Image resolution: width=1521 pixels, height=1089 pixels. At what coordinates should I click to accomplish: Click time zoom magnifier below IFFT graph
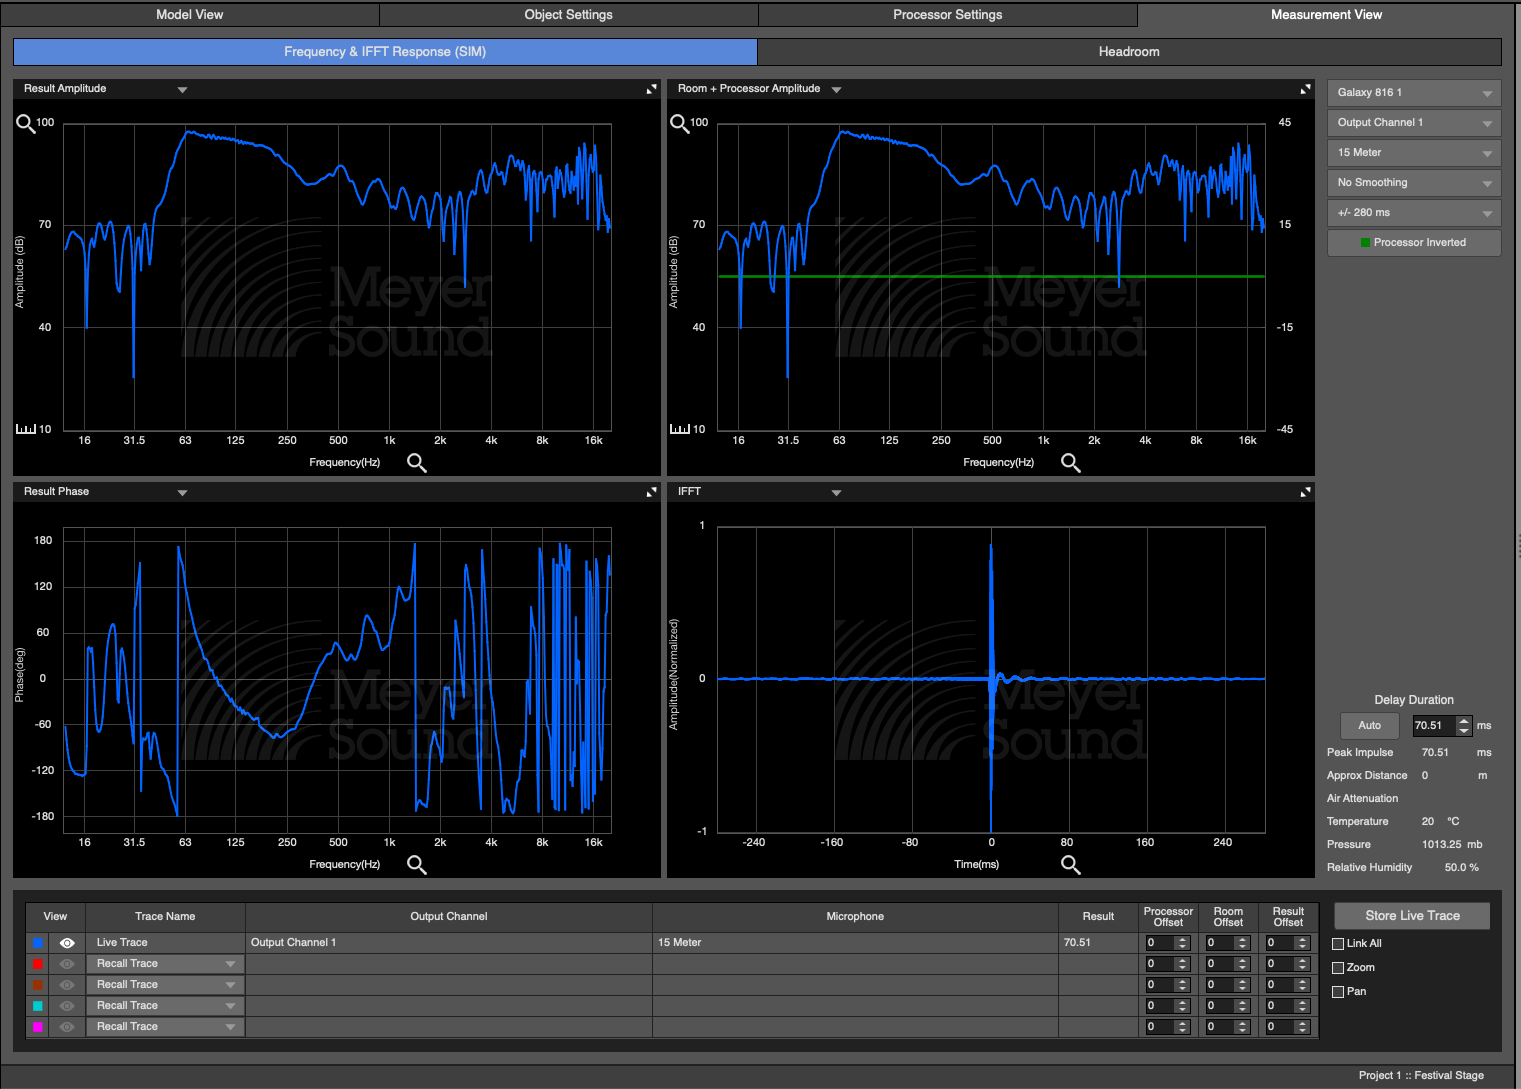coord(1071,865)
